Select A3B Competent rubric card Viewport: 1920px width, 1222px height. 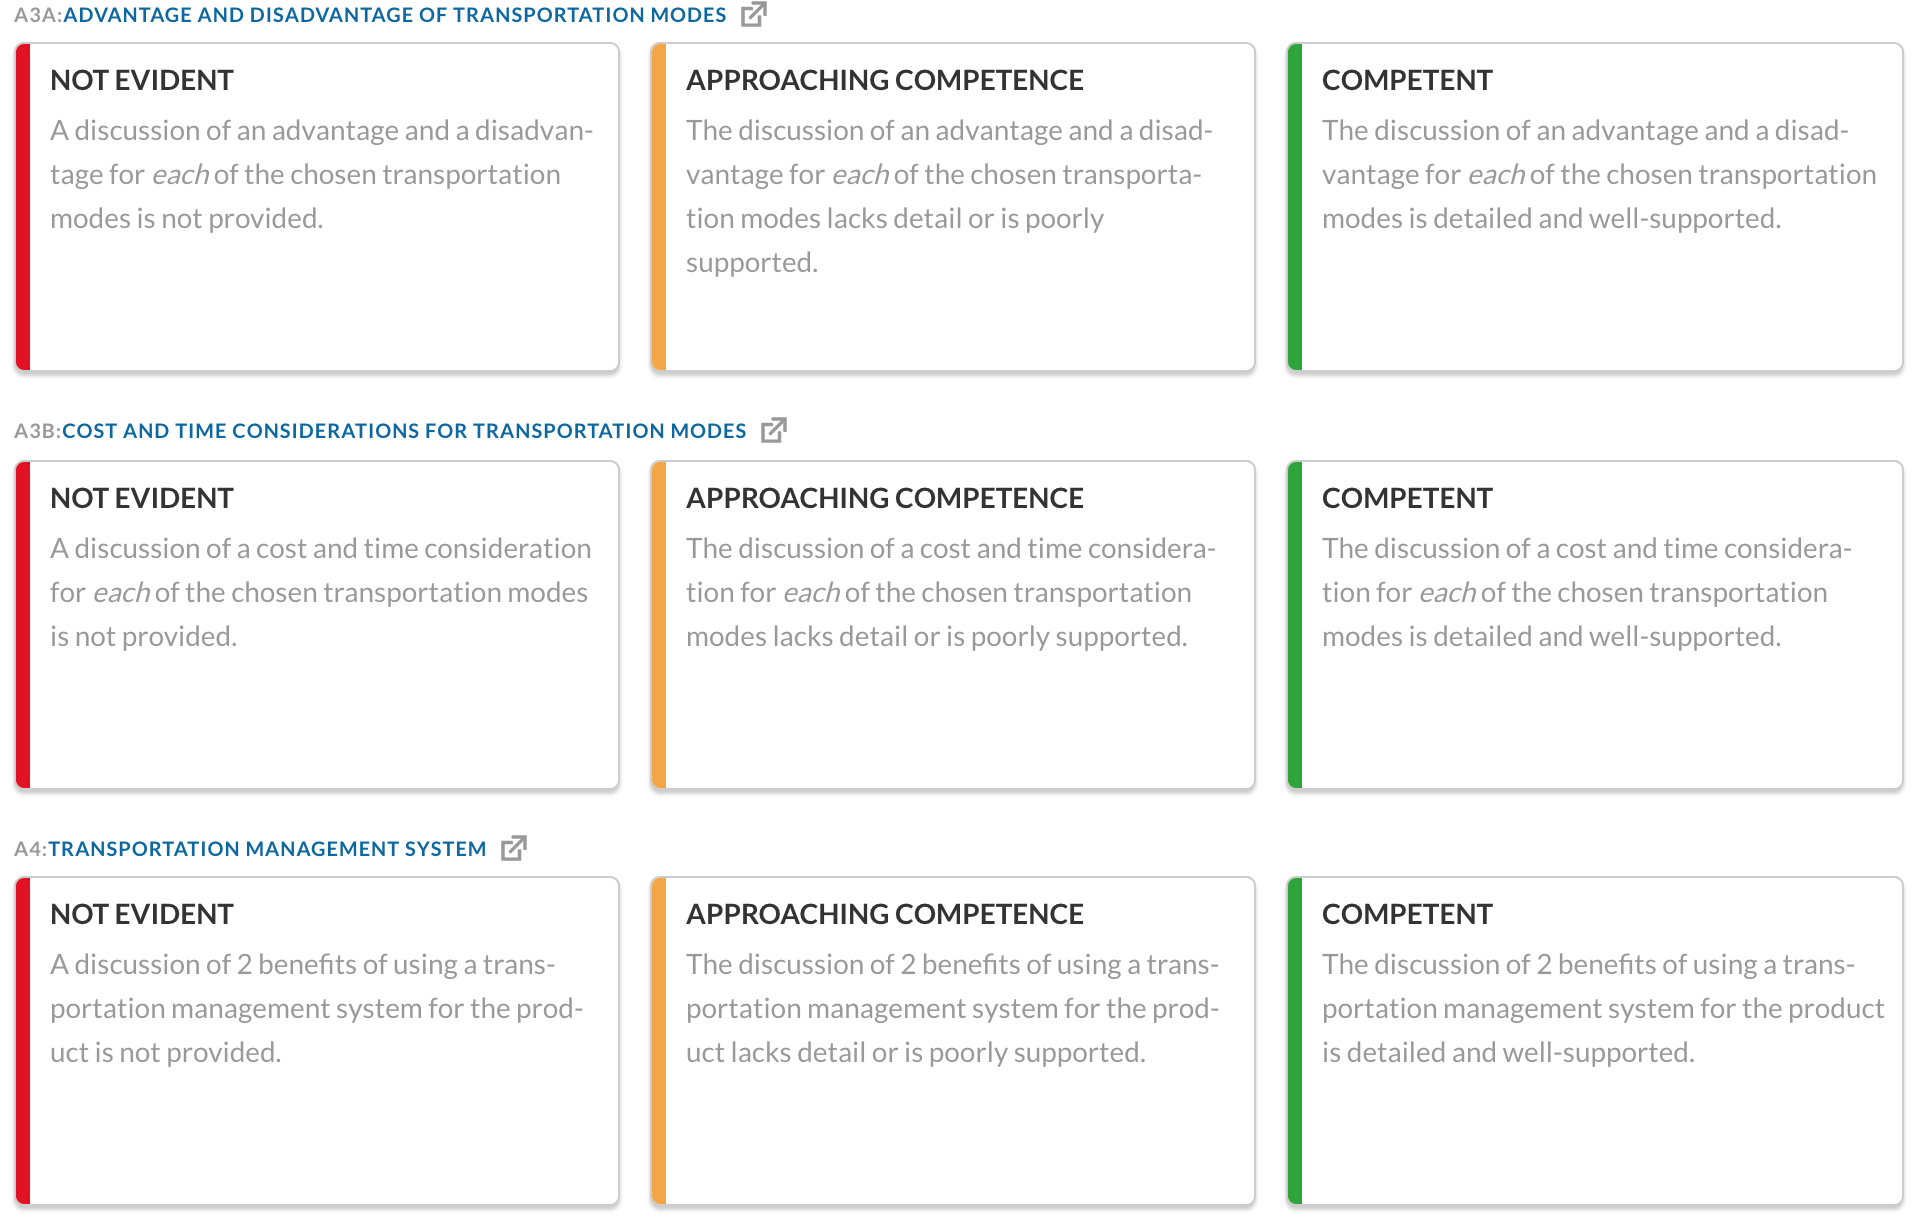point(1595,625)
